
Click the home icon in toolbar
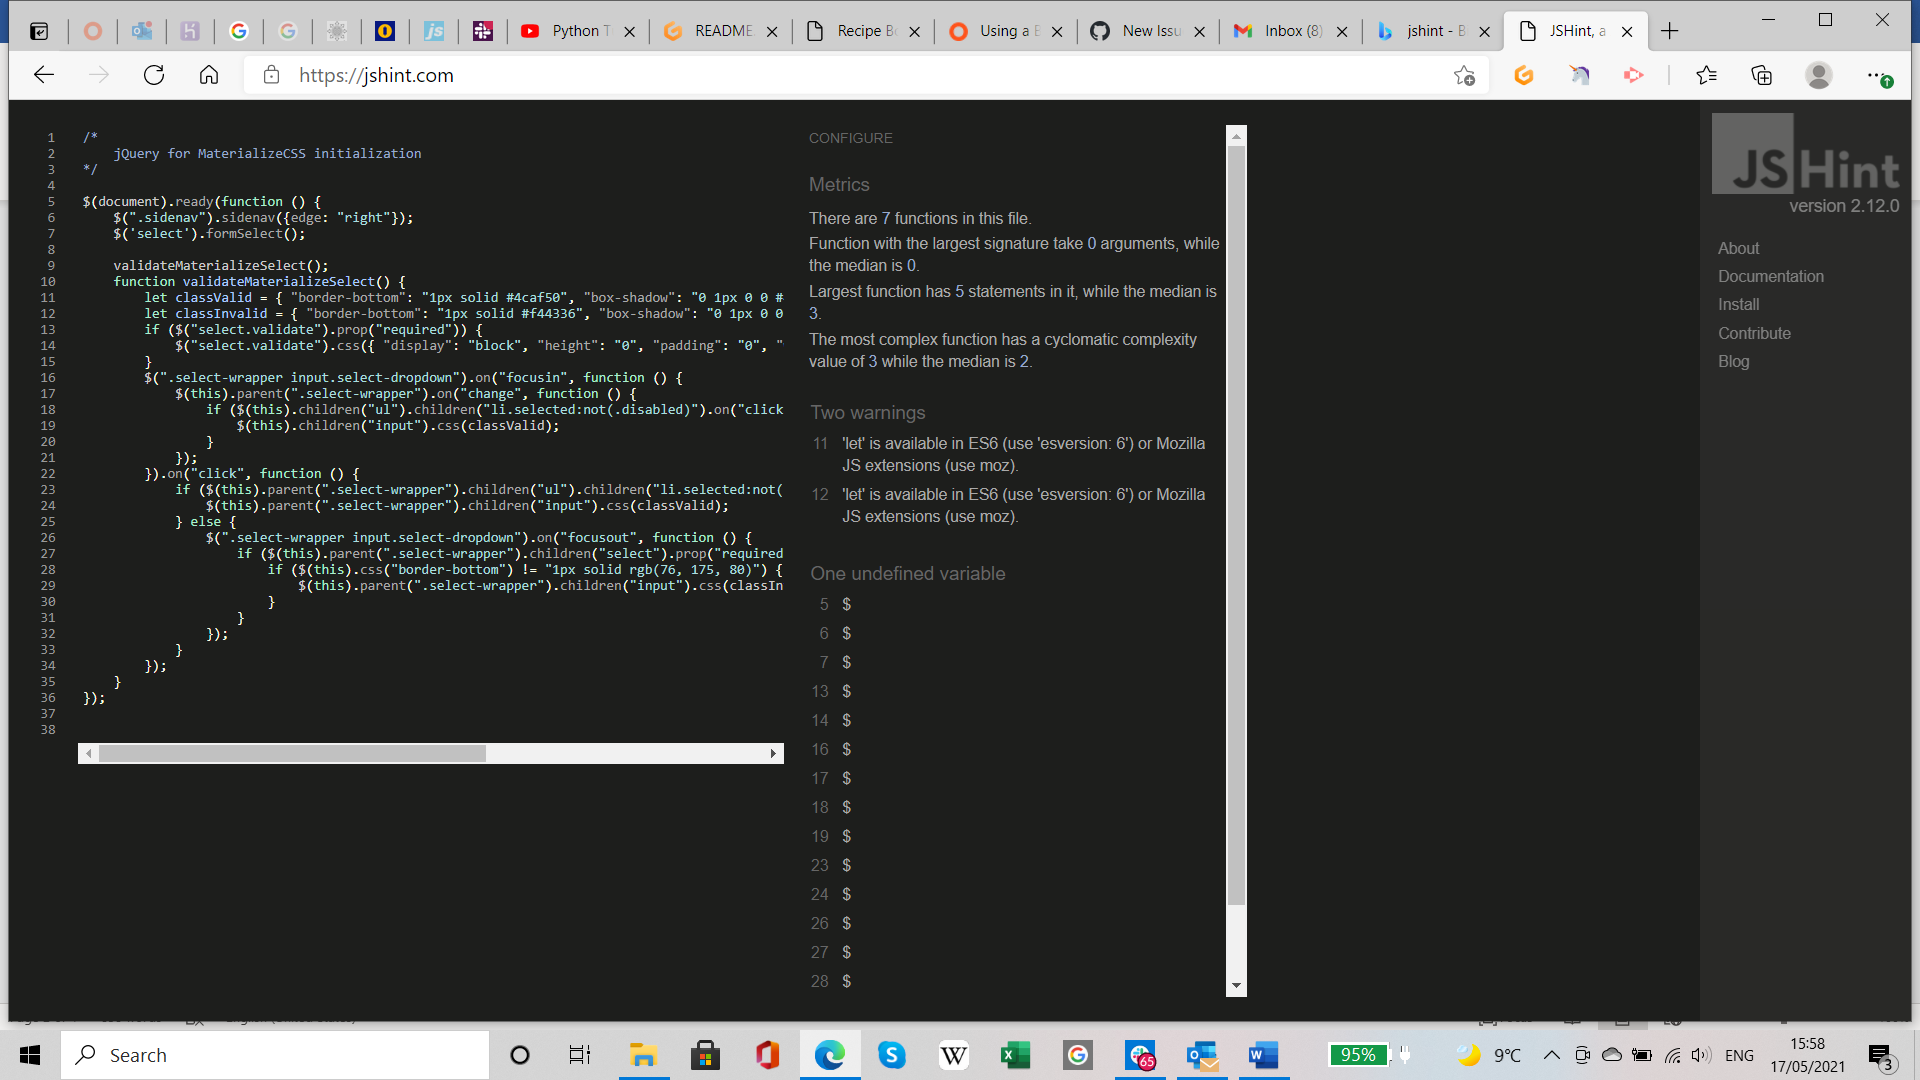[x=209, y=75]
